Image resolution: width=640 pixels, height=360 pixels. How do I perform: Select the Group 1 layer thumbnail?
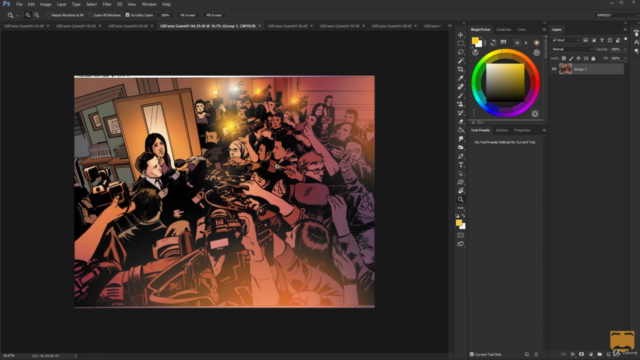coord(566,69)
